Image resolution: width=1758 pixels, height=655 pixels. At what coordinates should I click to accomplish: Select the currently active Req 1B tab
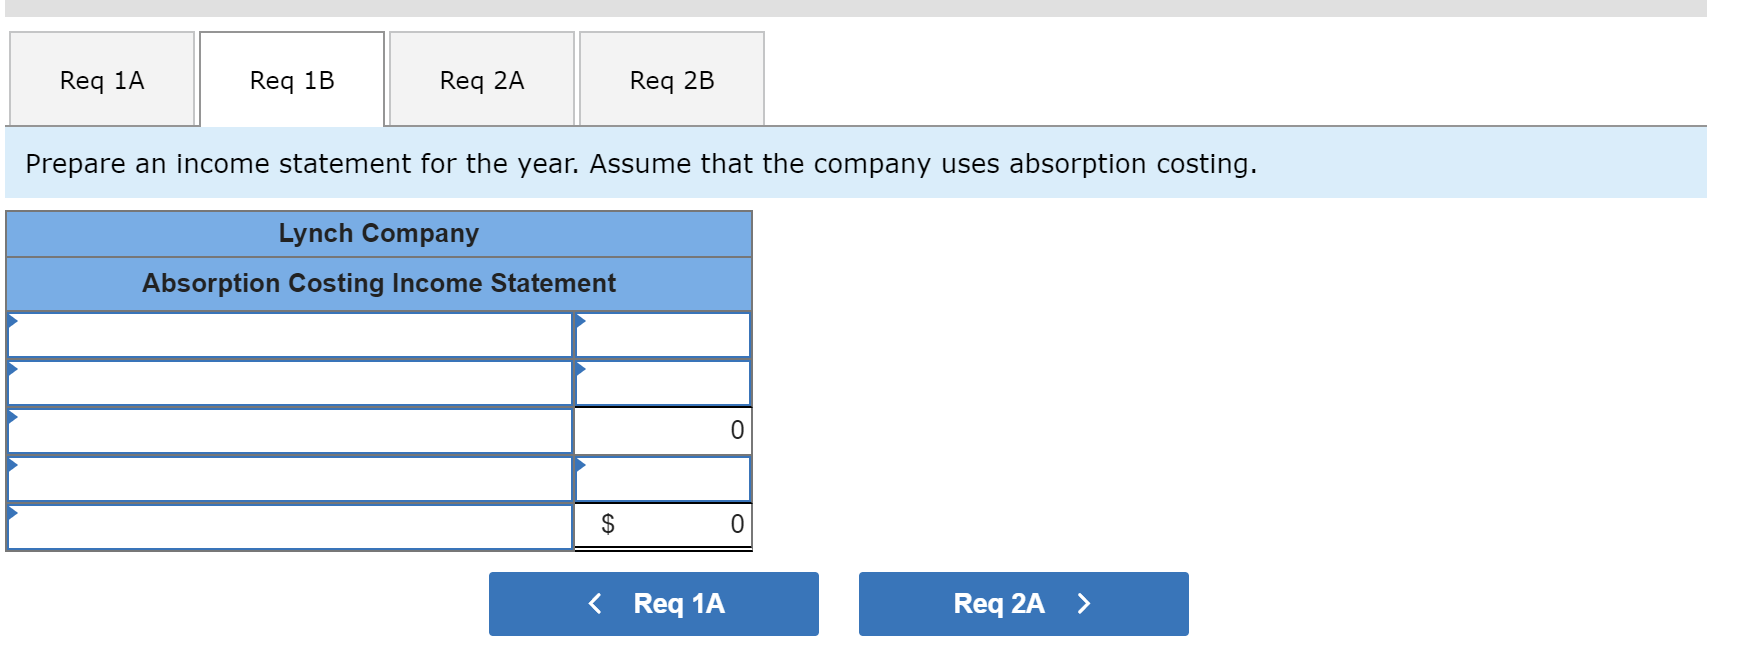[291, 79]
